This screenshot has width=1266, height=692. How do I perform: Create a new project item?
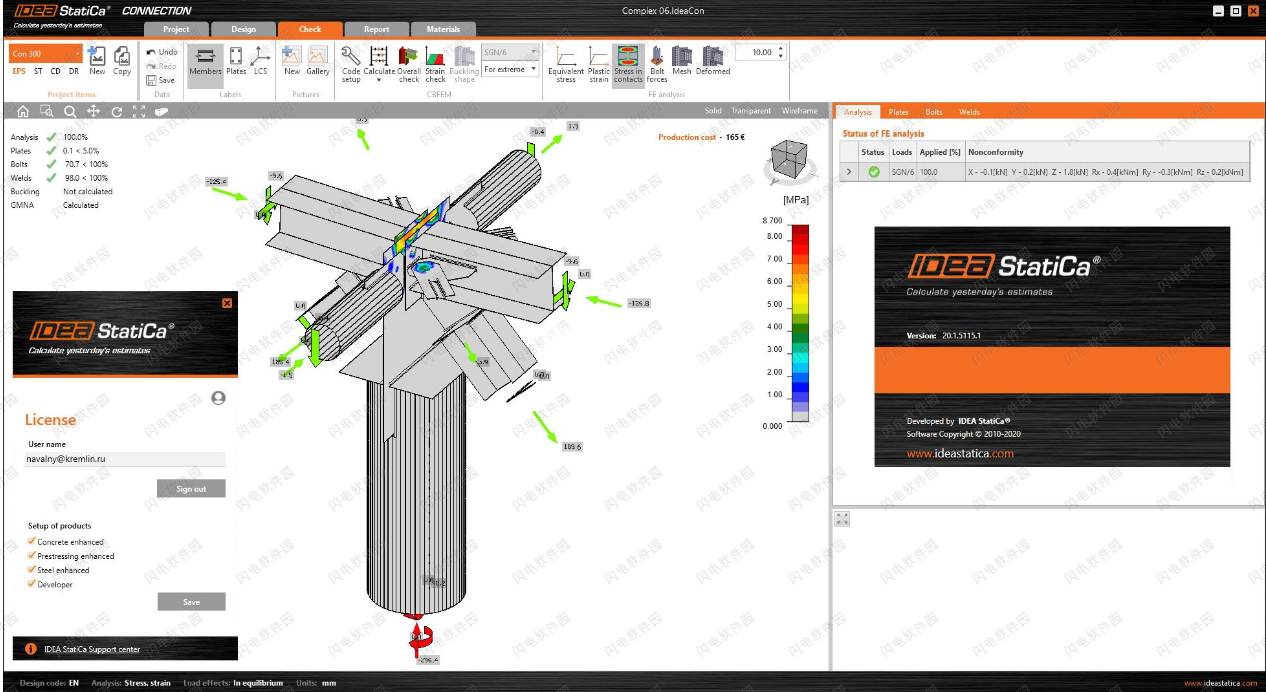(x=97, y=61)
